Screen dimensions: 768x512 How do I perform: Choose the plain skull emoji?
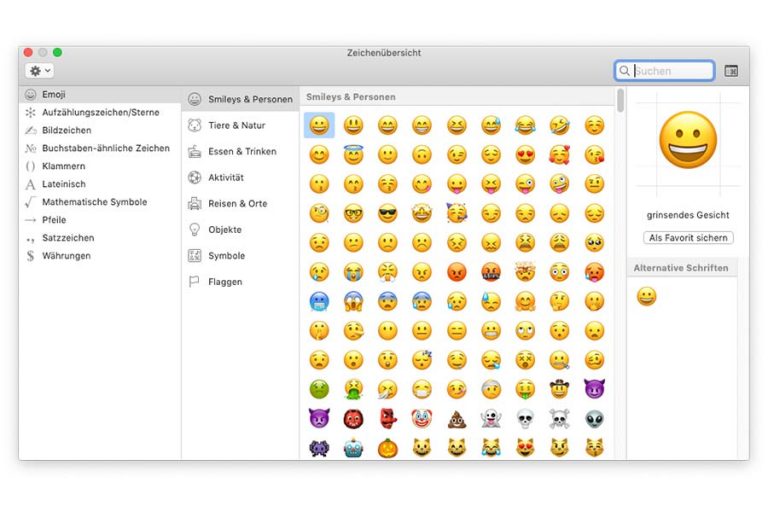tap(525, 419)
